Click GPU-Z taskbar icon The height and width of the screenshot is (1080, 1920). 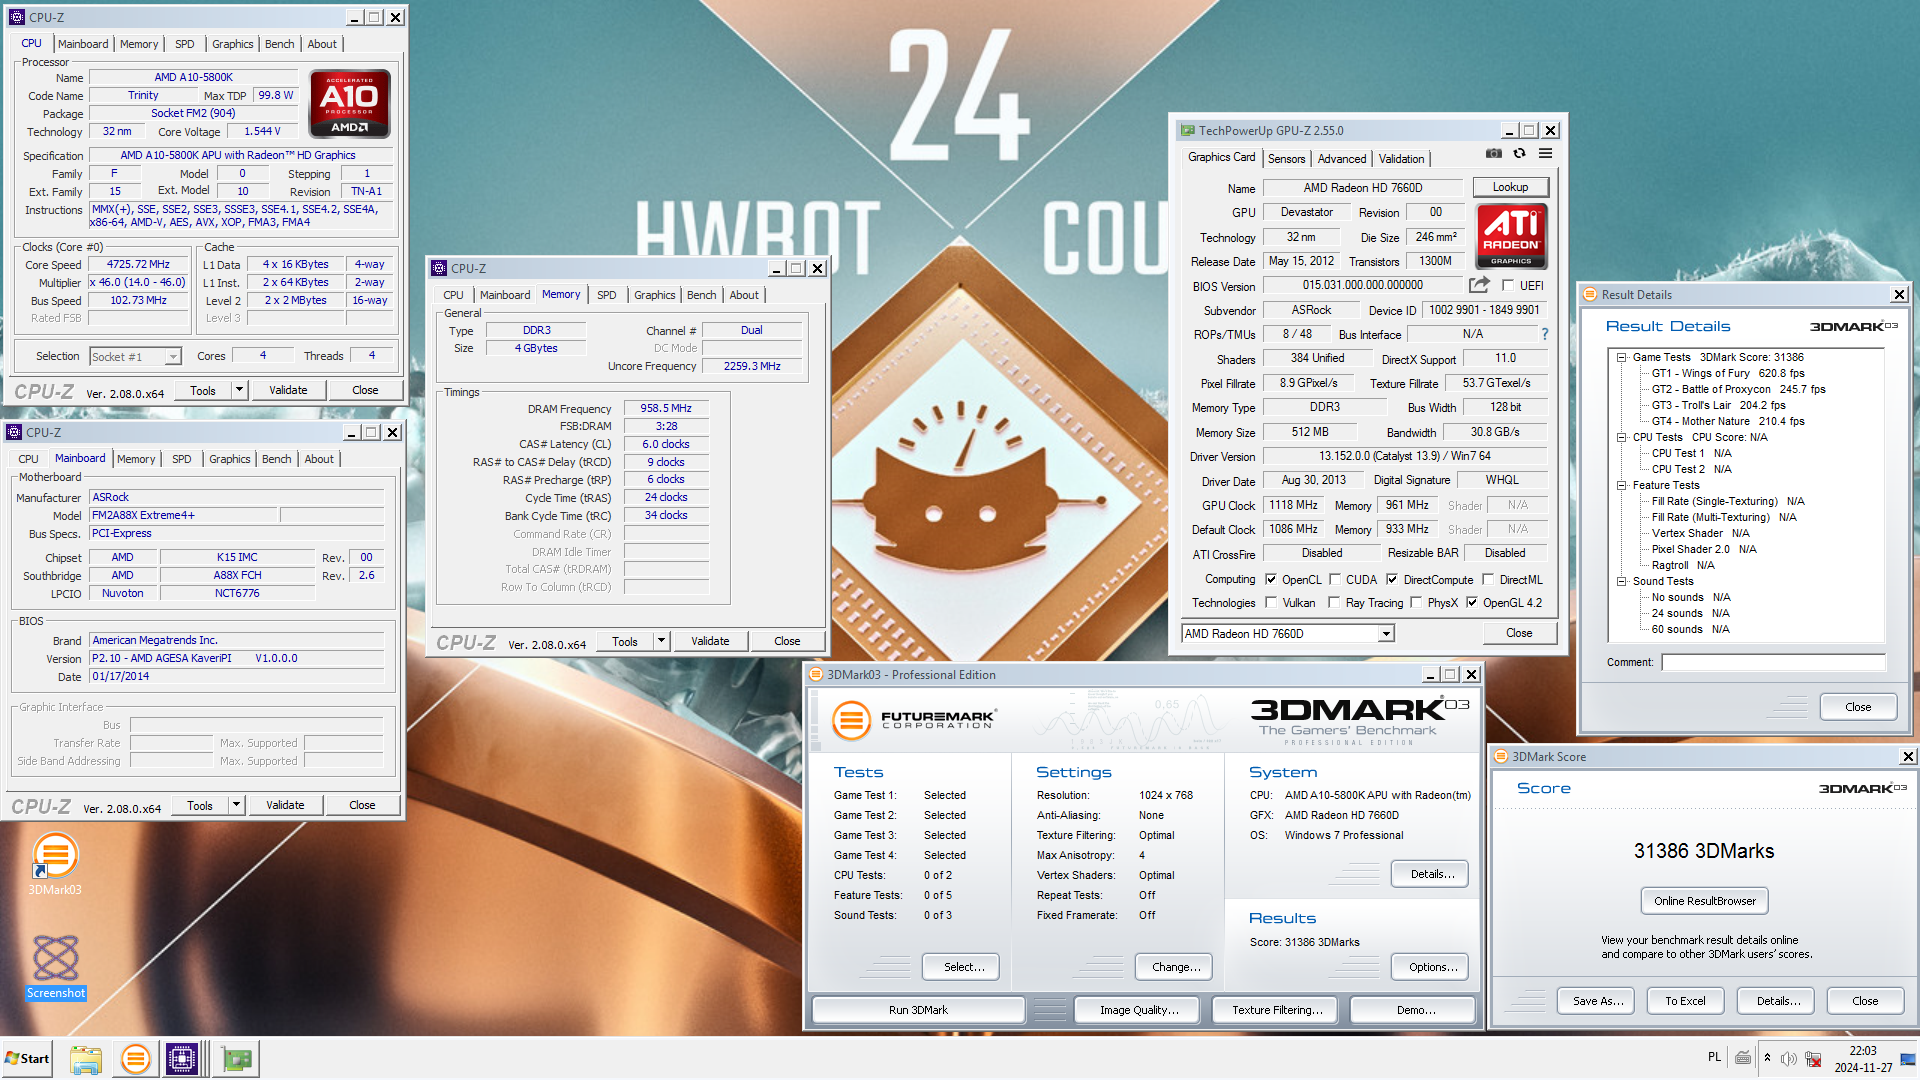[x=237, y=1059]
